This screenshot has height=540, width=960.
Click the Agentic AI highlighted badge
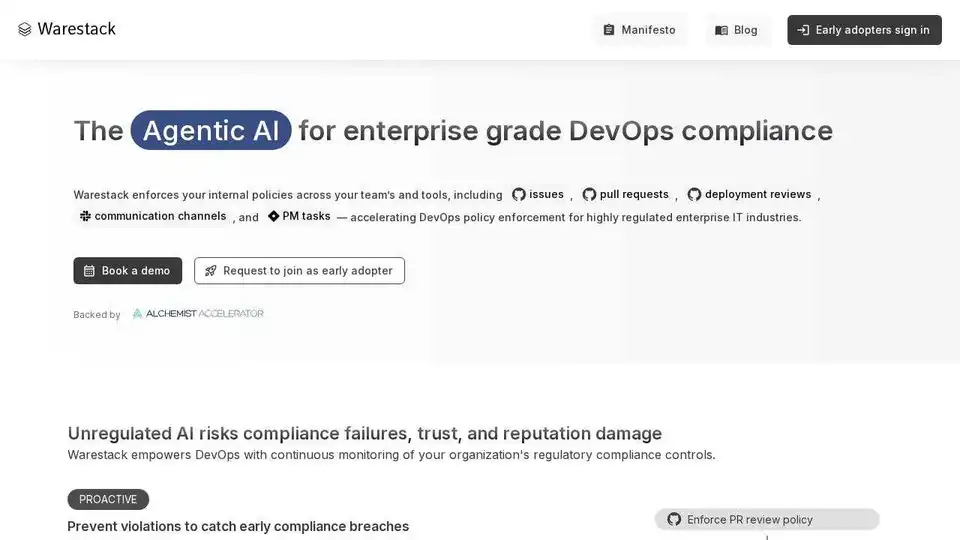pos(211,130)
